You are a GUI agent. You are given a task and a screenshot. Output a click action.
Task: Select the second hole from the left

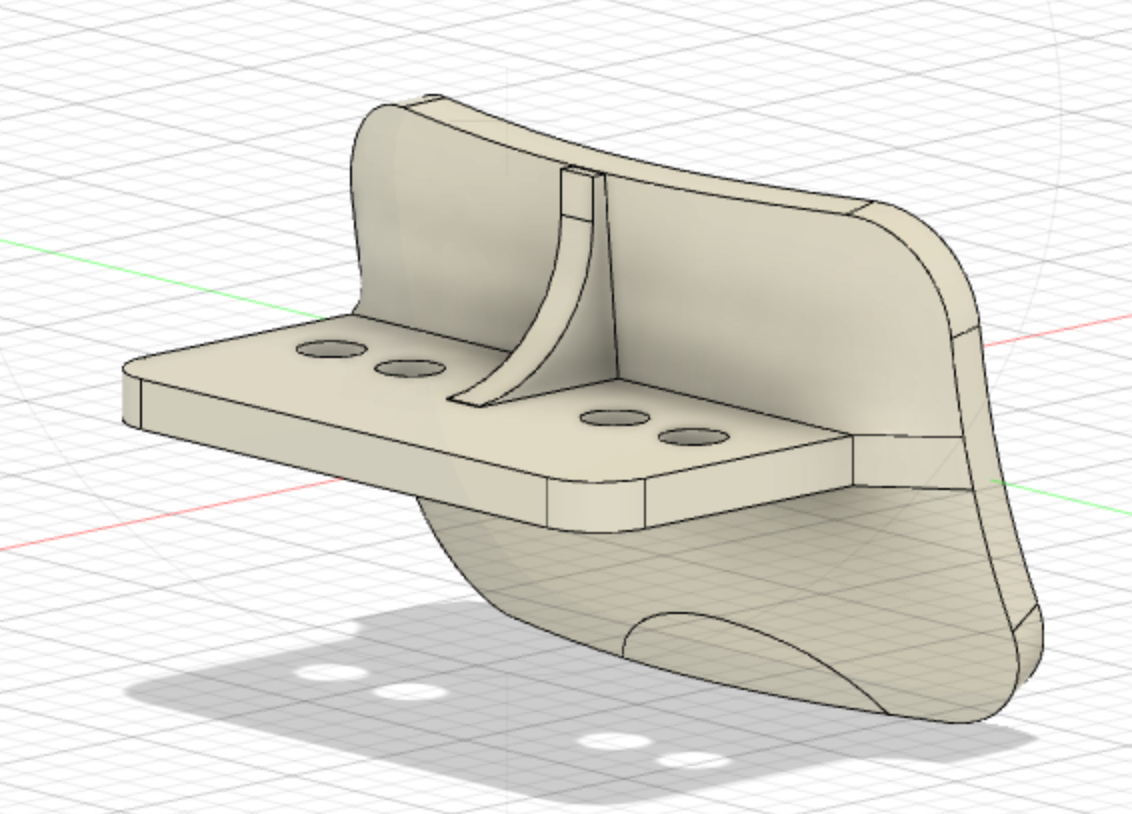[410, 369]
